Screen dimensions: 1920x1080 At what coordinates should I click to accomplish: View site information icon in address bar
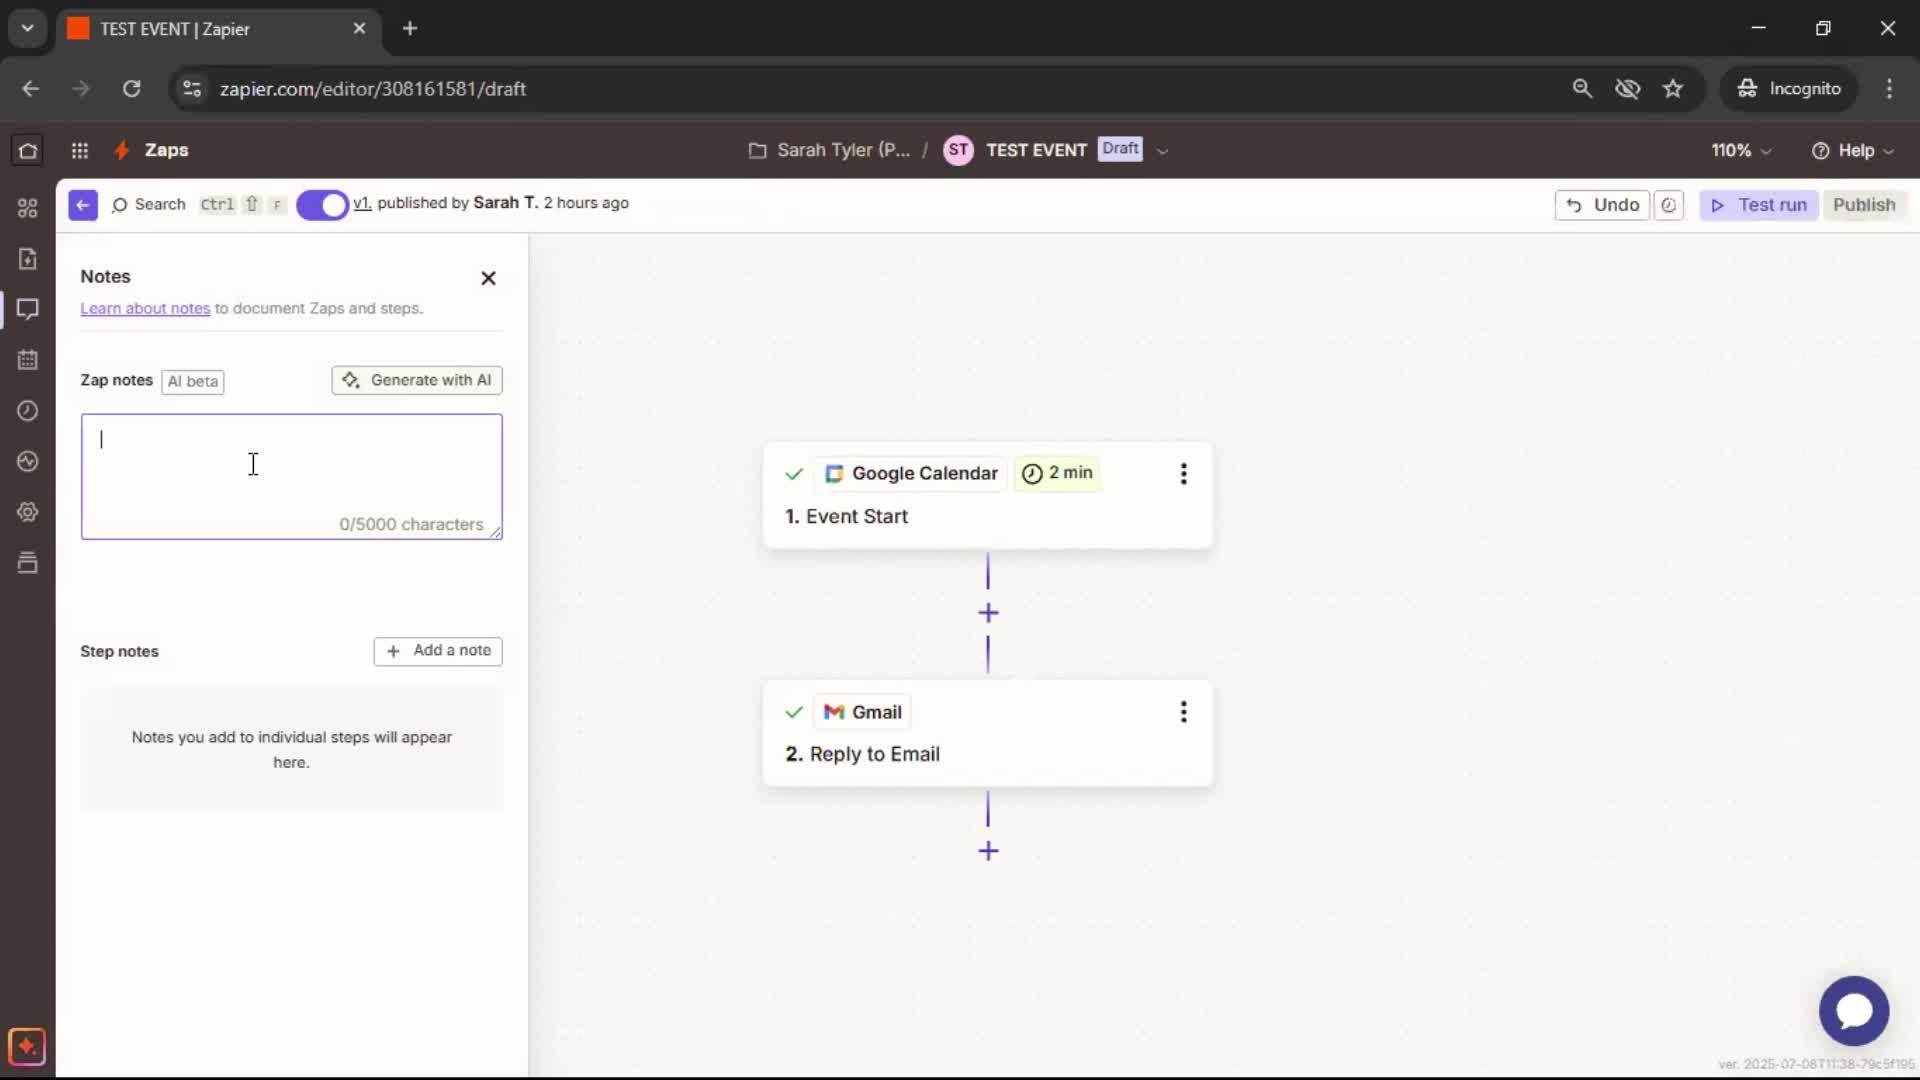pos(192,89)
